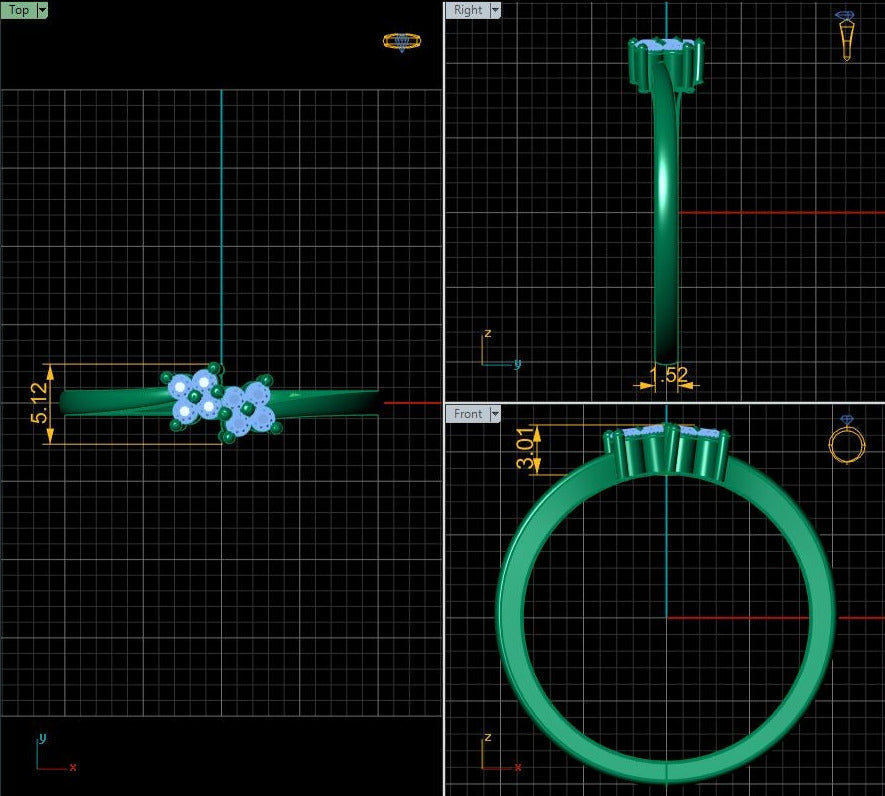Expand the Right viewport menu arrow
Screen dimensions: 885x796
coord(494,10)
